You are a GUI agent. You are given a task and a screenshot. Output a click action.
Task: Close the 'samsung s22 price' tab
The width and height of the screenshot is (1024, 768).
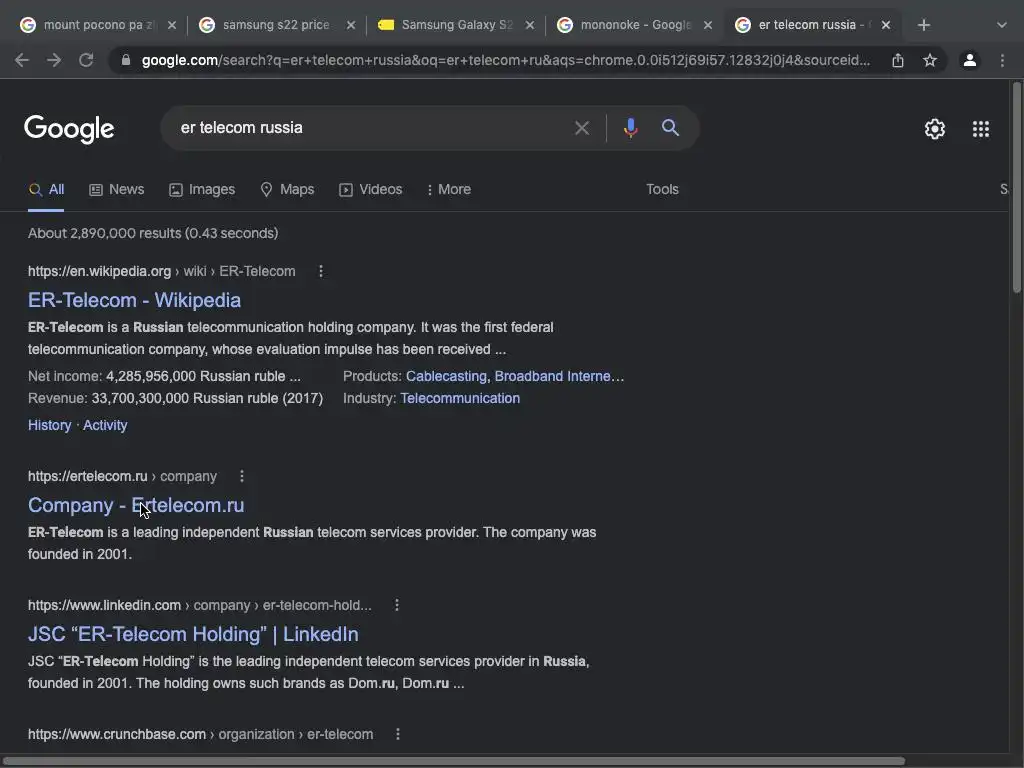[x=351, y=25]
